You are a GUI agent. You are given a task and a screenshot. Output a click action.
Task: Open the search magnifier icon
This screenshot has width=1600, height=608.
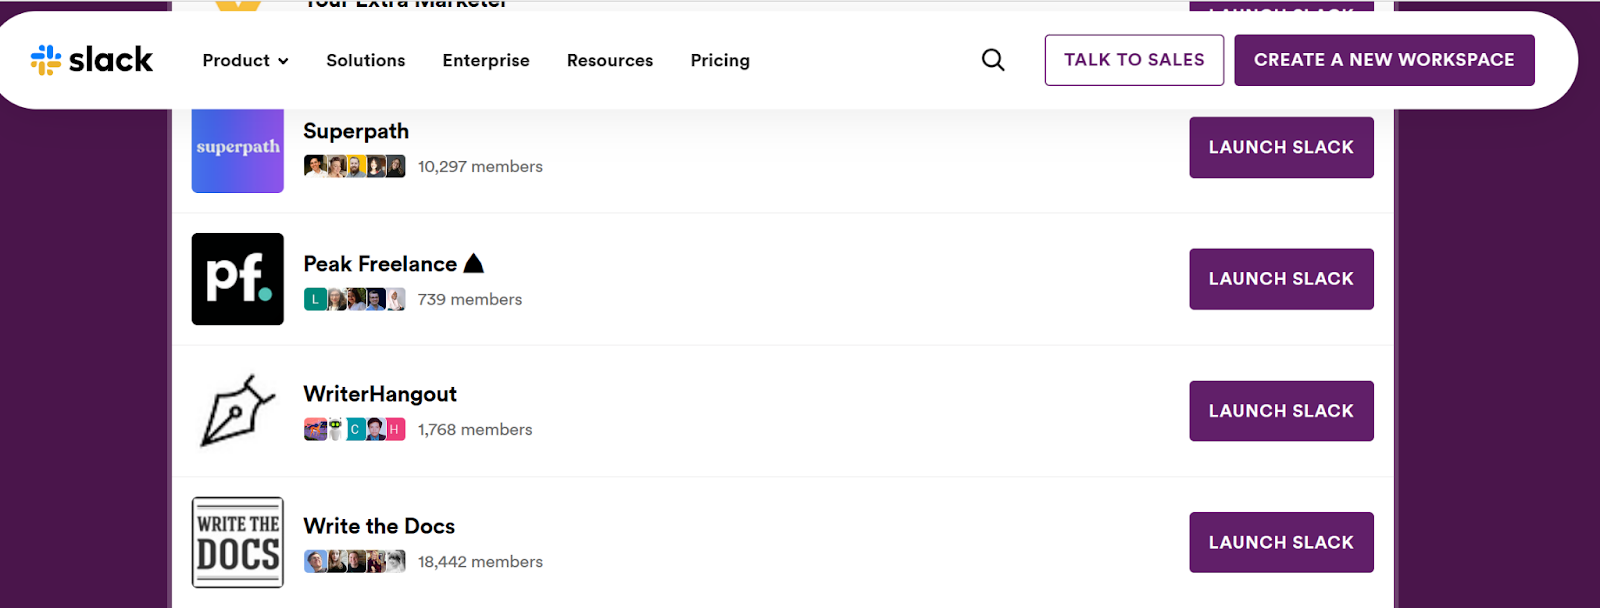(x=993, y=60)
